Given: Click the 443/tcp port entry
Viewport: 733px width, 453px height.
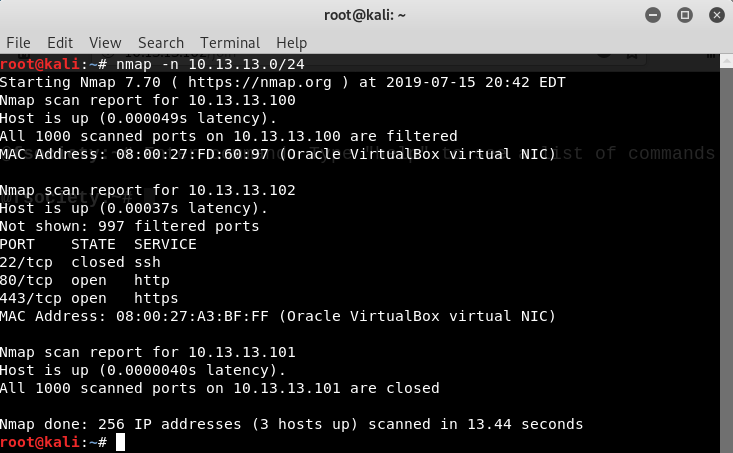Looking at the screenshot, I should pos(30,298).
